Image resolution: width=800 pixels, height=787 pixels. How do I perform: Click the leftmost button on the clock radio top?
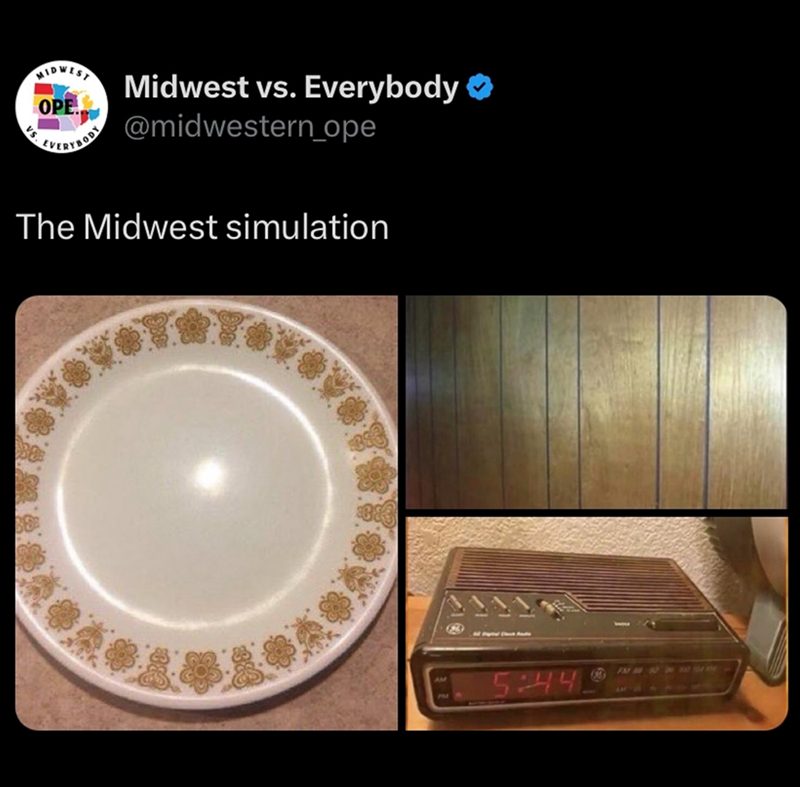(455, 604)
